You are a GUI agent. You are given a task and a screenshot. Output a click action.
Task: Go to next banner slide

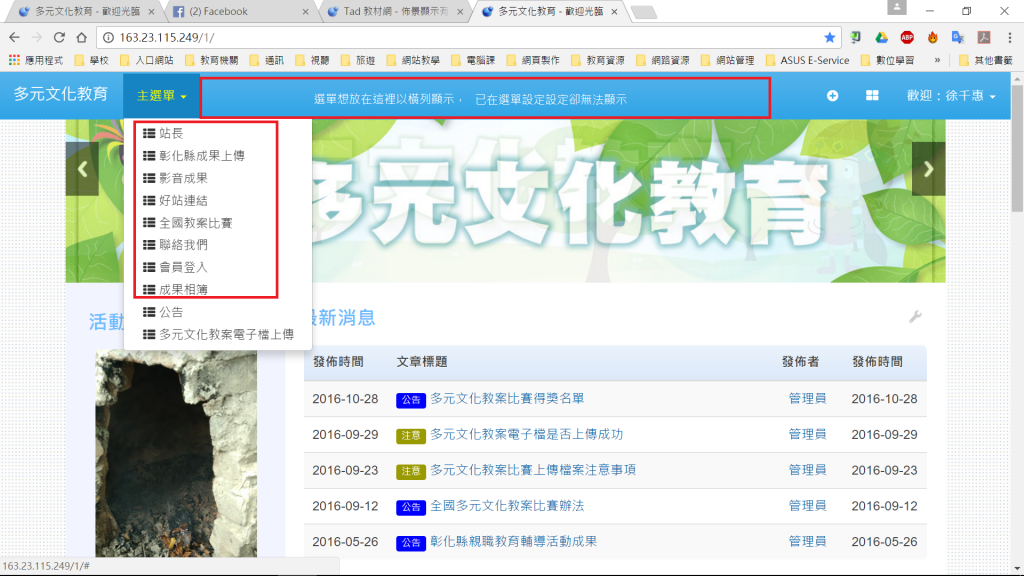pos(928,169)
